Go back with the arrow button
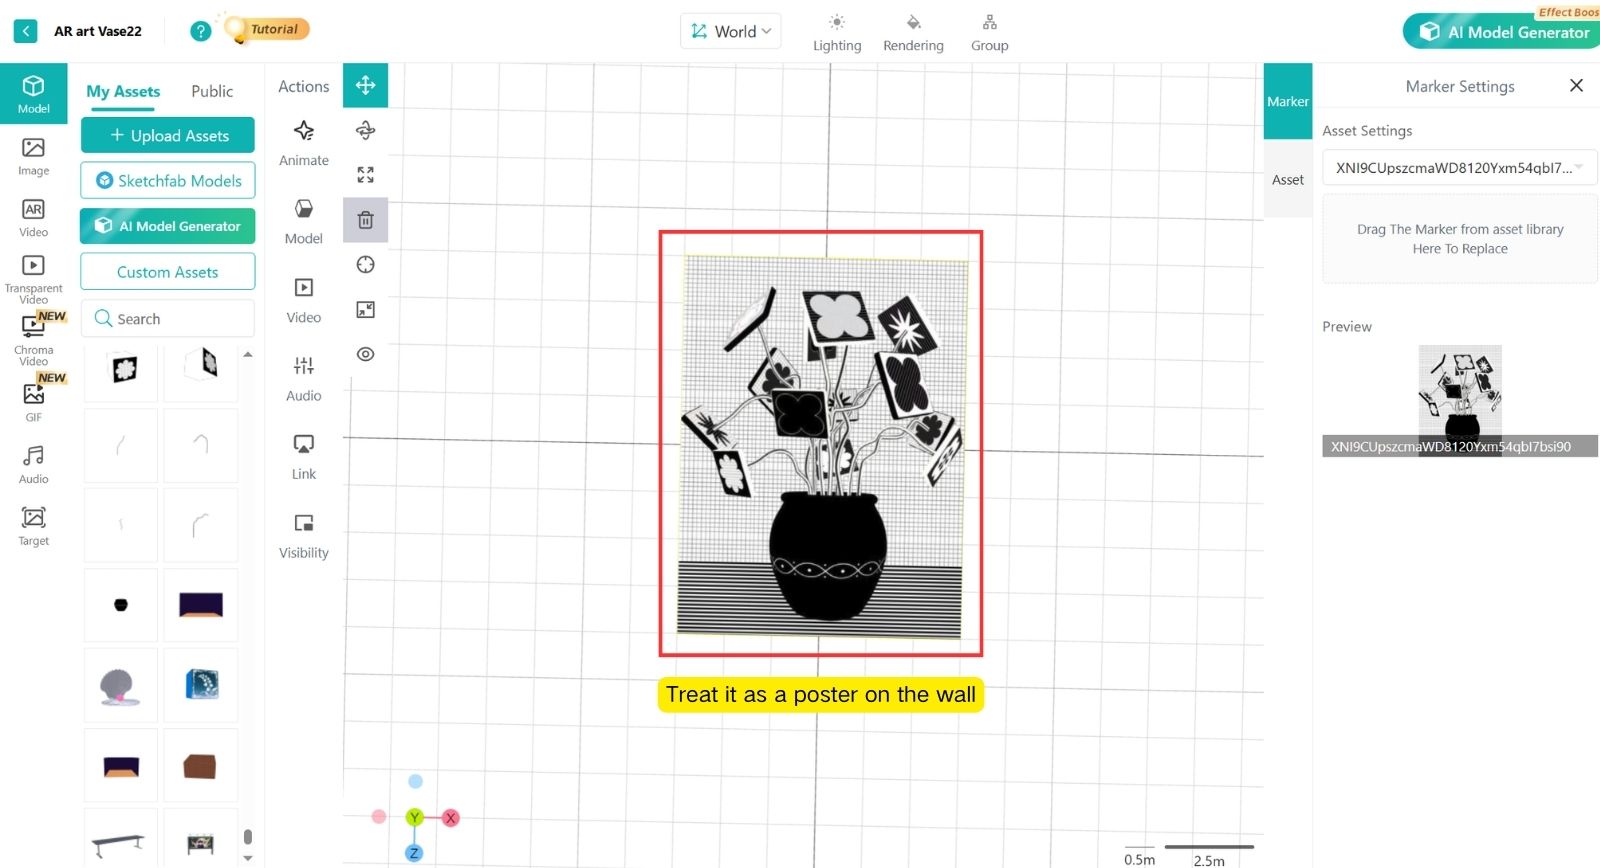The width and height of the screenshot is (1600, 868). click(x=26, y=31)
